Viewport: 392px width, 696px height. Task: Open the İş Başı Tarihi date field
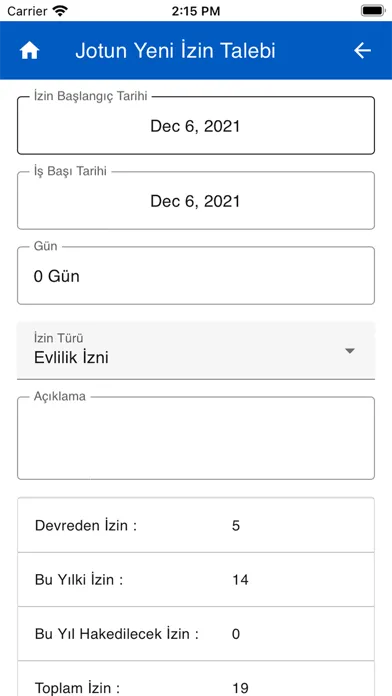pyautogui.click(x=196, y=201)
